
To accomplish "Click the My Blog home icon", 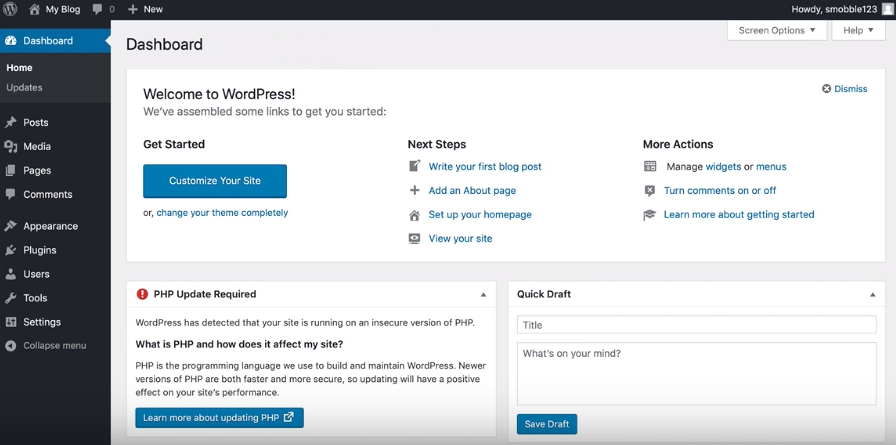I will 35,9.
